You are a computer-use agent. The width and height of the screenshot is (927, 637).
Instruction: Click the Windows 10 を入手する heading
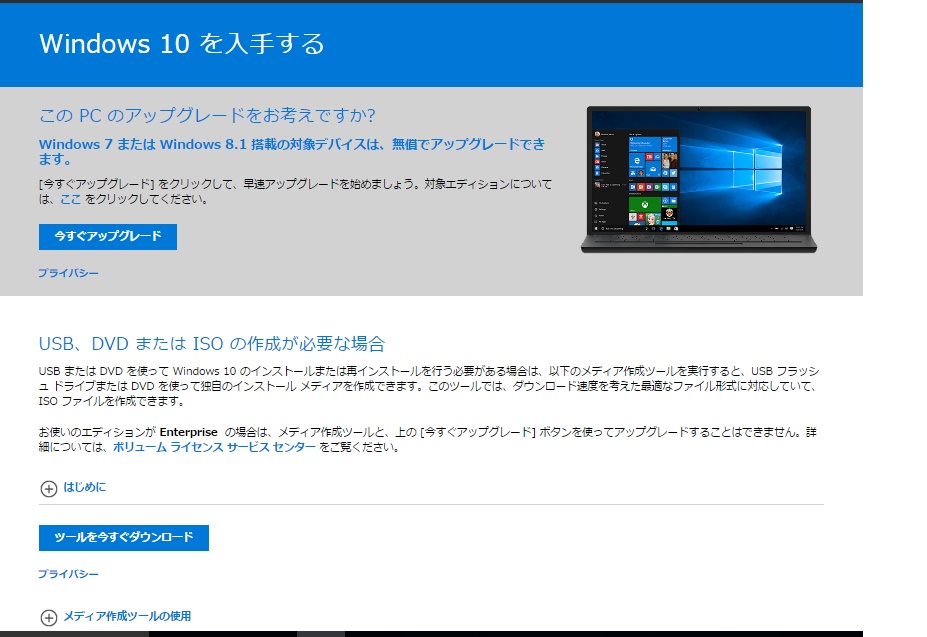tap(182, 44)
